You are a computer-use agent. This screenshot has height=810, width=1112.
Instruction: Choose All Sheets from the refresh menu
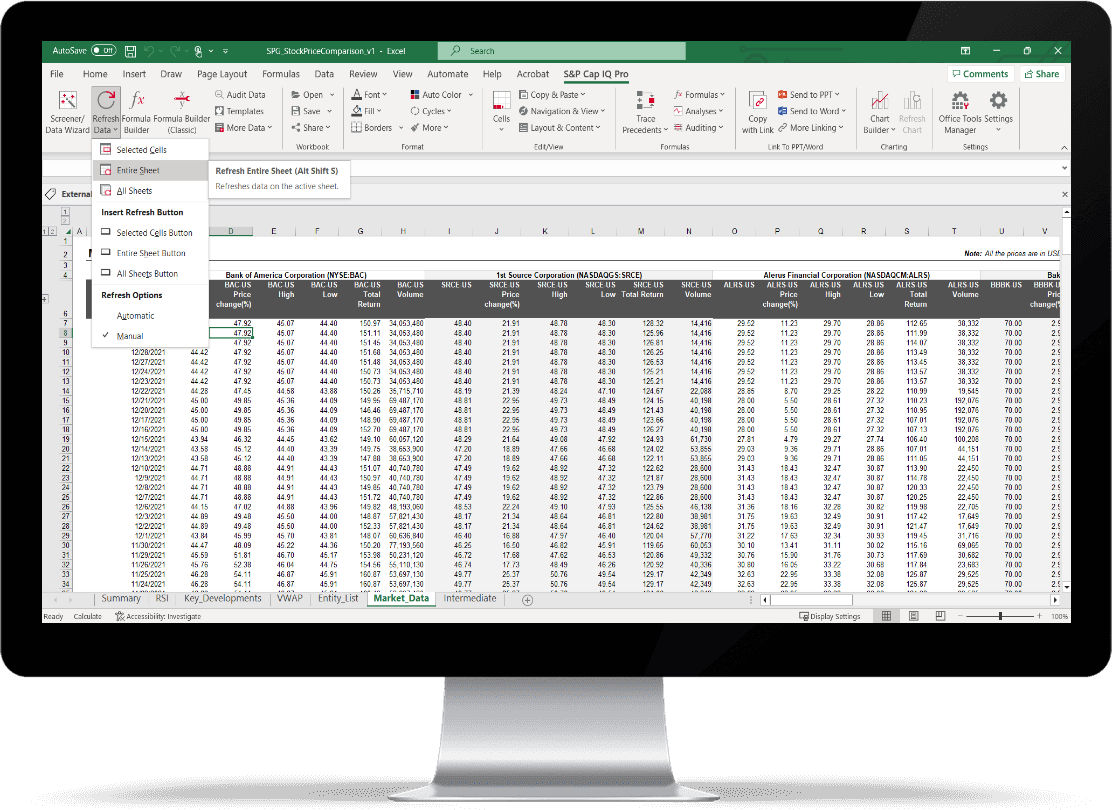click(150, 191)
